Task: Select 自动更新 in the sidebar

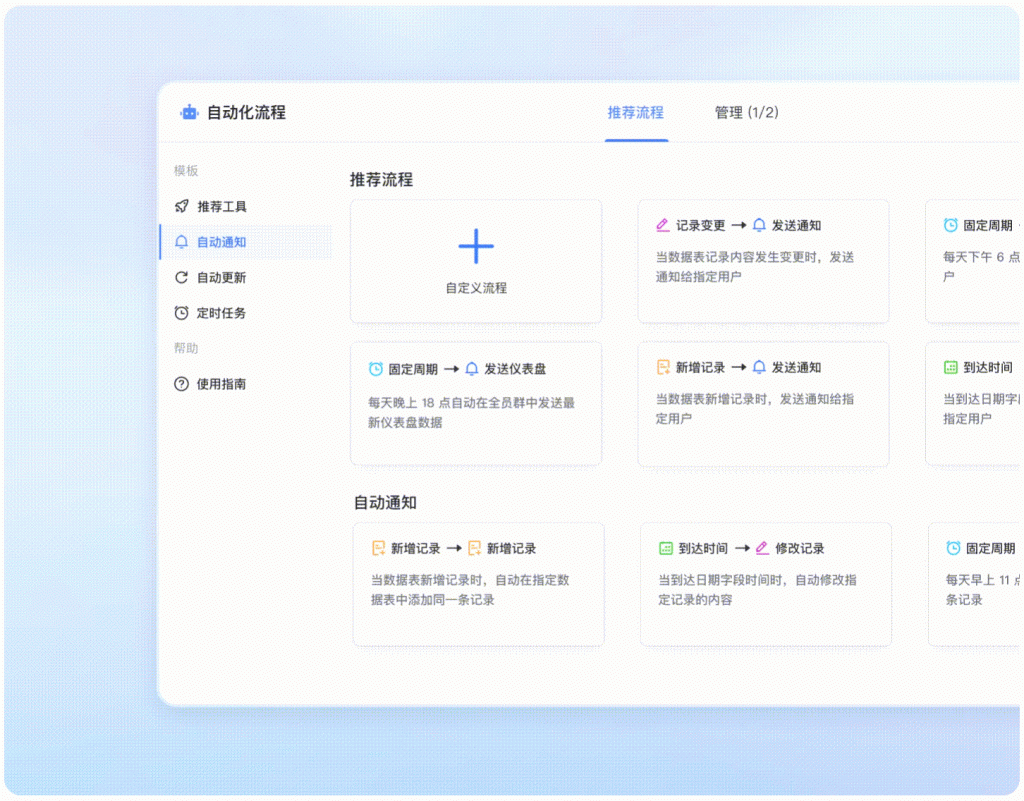Action: point(221,278)
